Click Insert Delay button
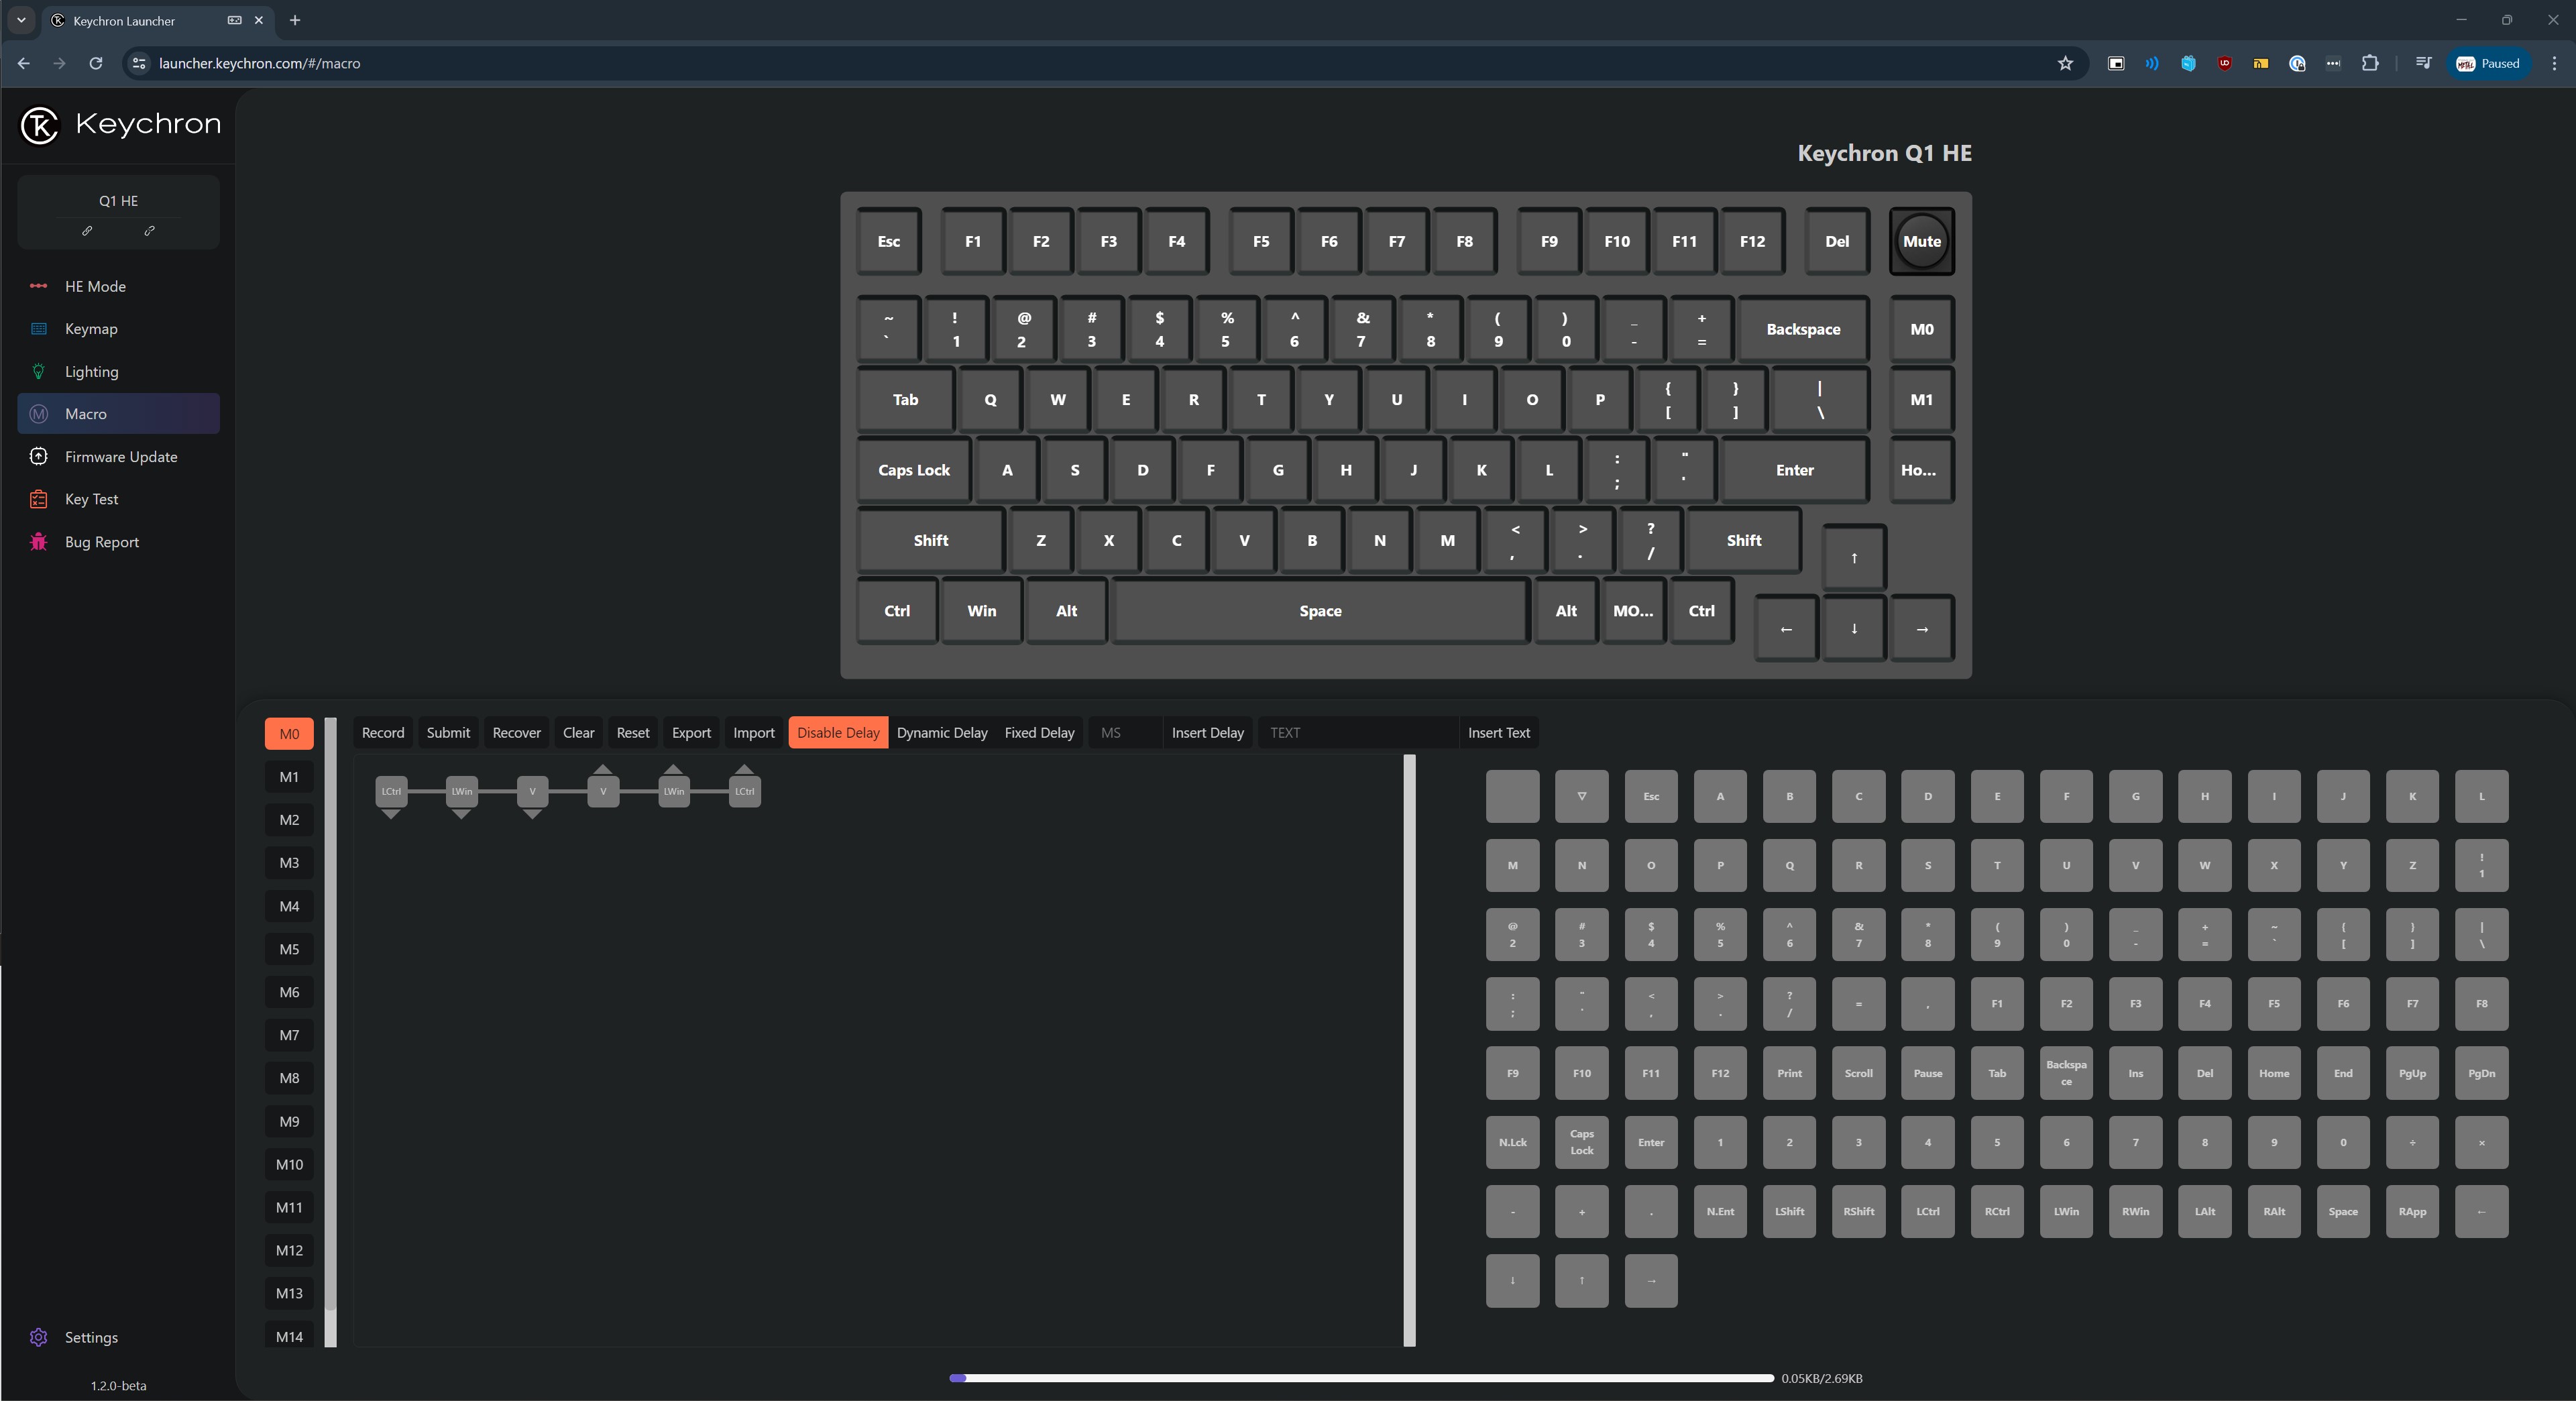This screenshot has height=1401, width=2576. point(1208,732)
